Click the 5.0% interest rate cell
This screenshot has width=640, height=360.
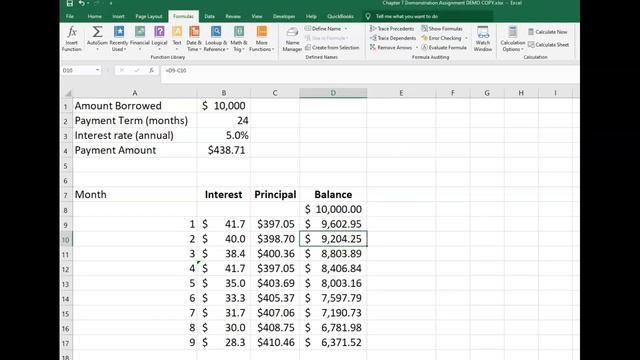(224, 135)
